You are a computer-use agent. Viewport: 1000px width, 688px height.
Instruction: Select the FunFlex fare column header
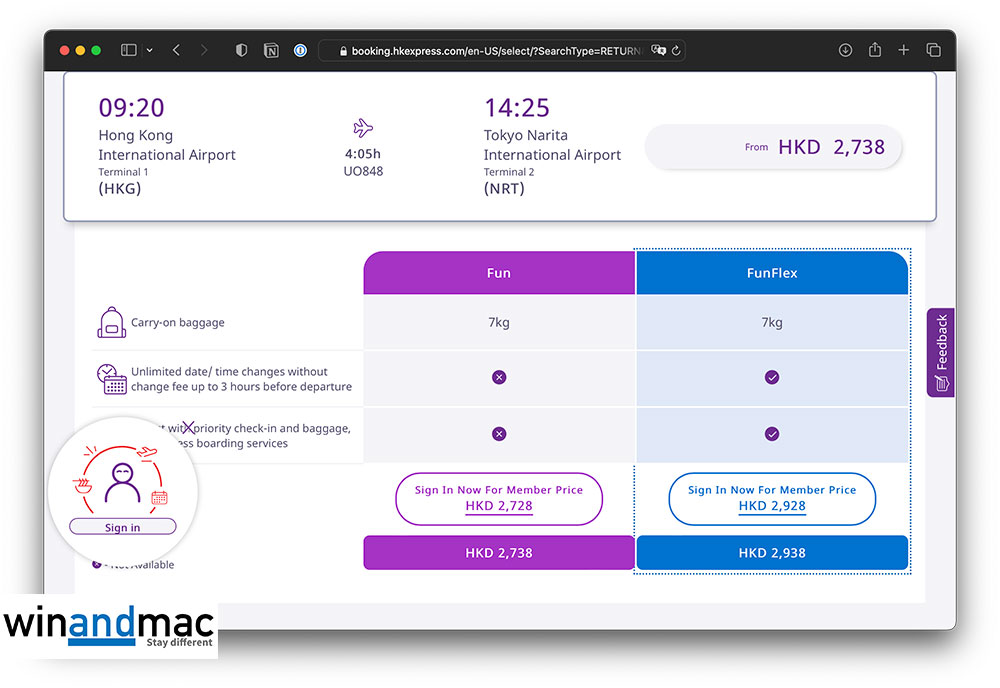[x=772, y=273]
